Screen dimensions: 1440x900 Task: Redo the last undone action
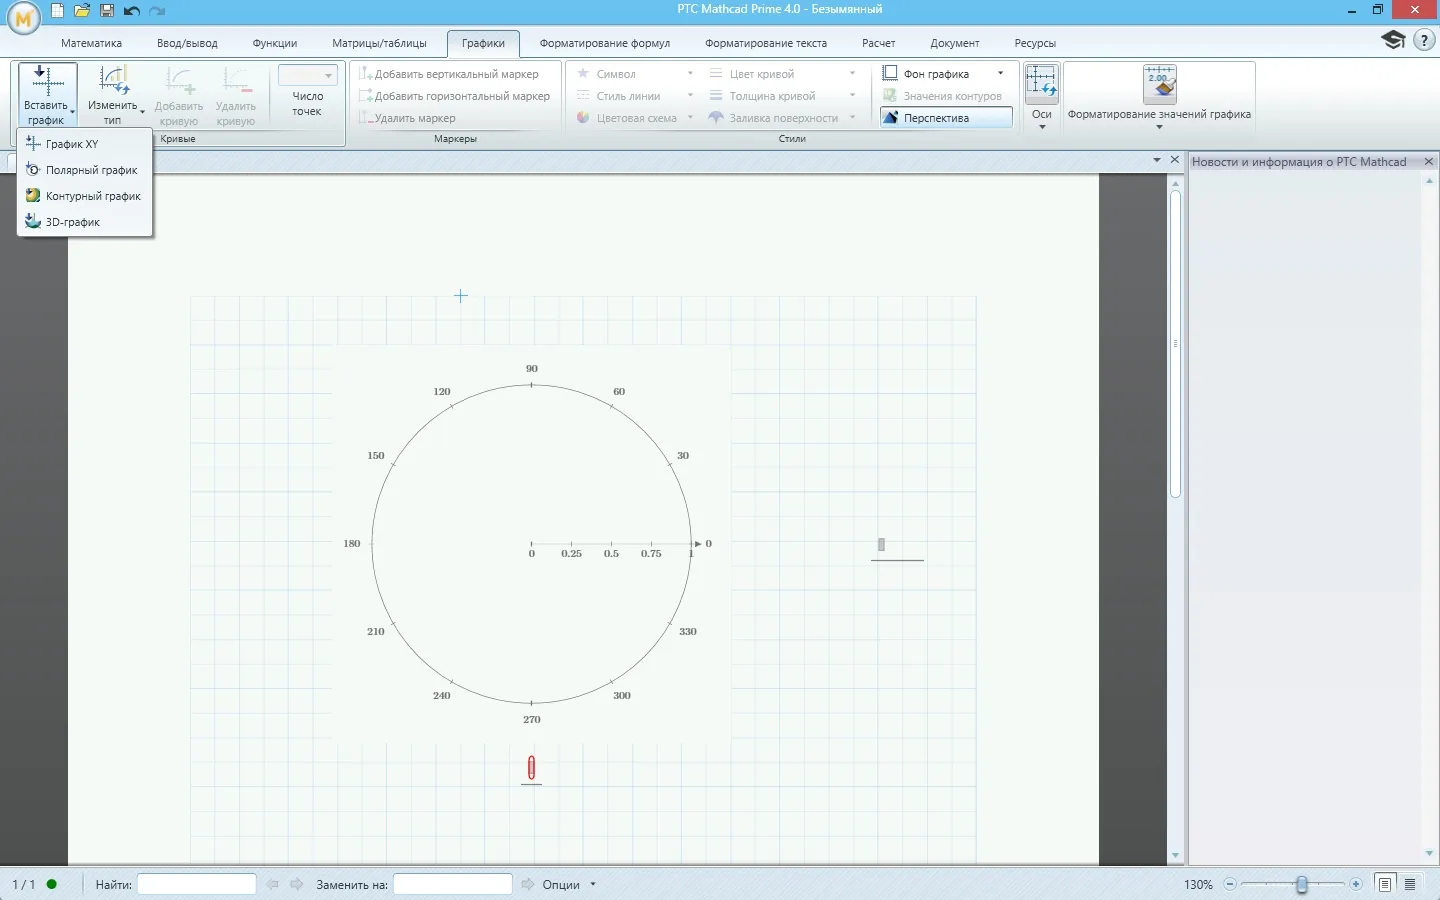(157, 11)
